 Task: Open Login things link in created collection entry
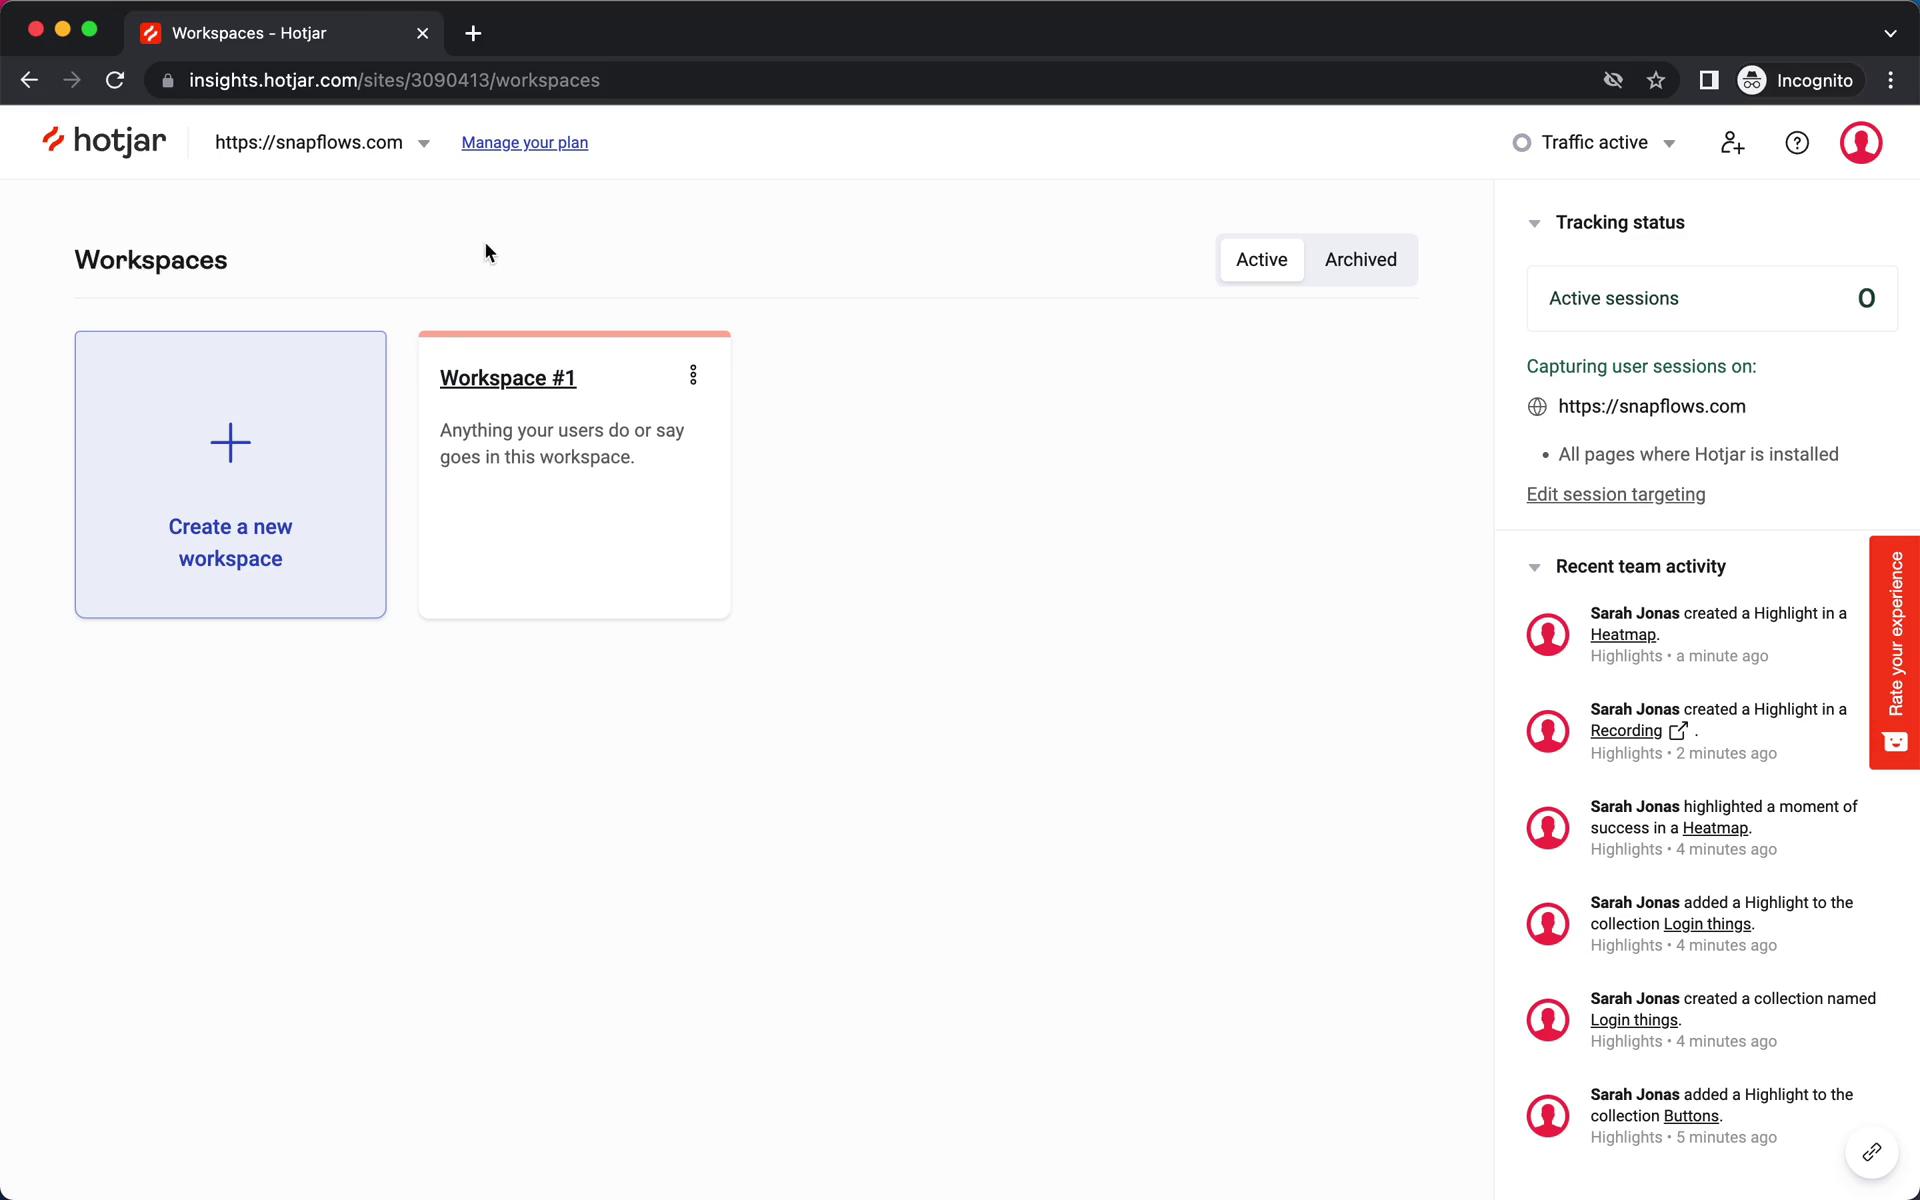click(1633, 1020)
